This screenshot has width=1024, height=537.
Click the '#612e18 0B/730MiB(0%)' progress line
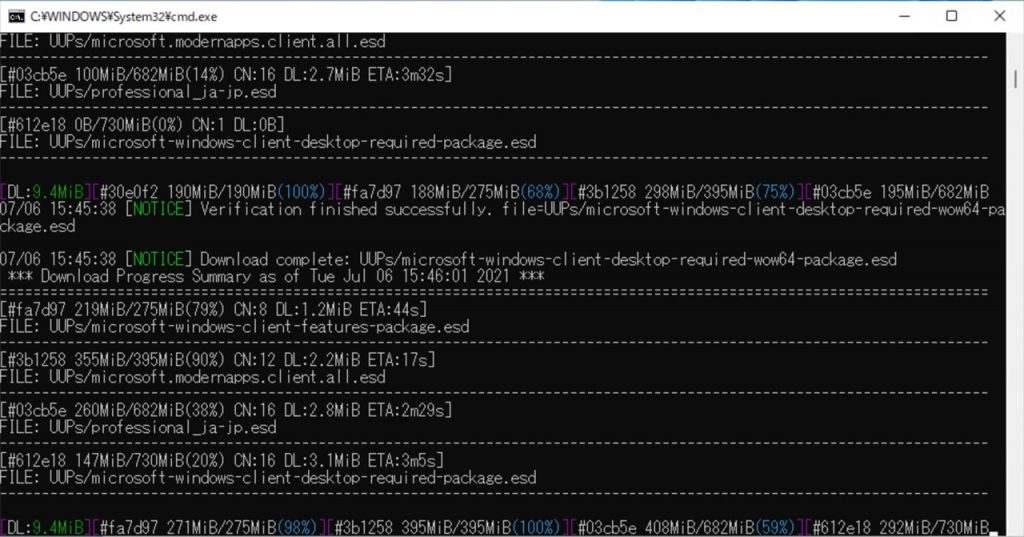point(142,124)
